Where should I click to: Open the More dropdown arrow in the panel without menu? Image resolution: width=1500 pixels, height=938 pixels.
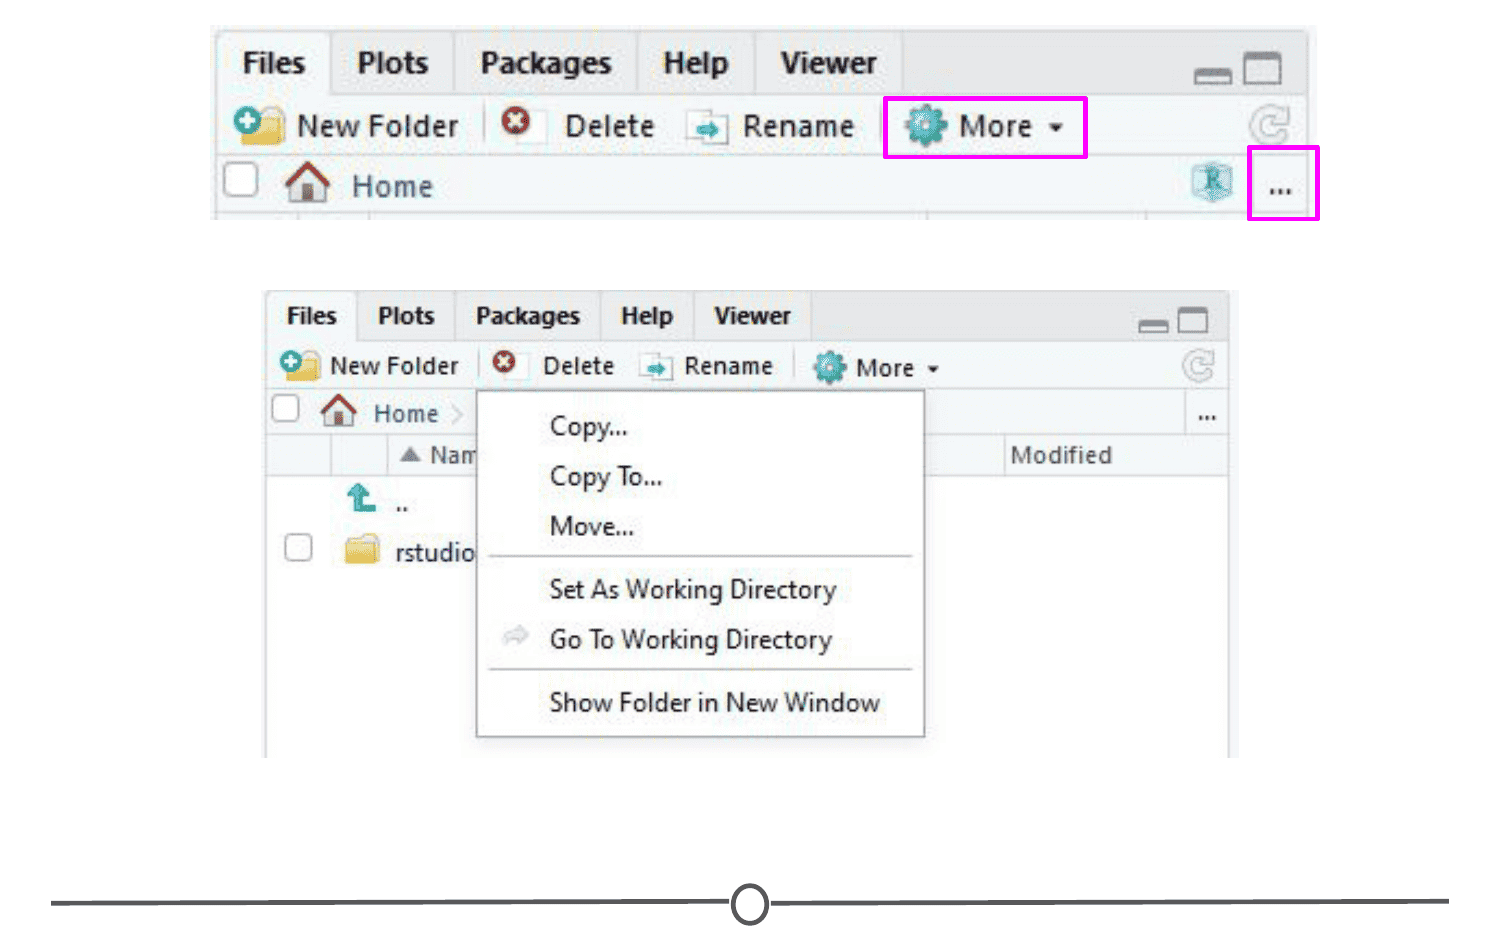(1056, 128)
